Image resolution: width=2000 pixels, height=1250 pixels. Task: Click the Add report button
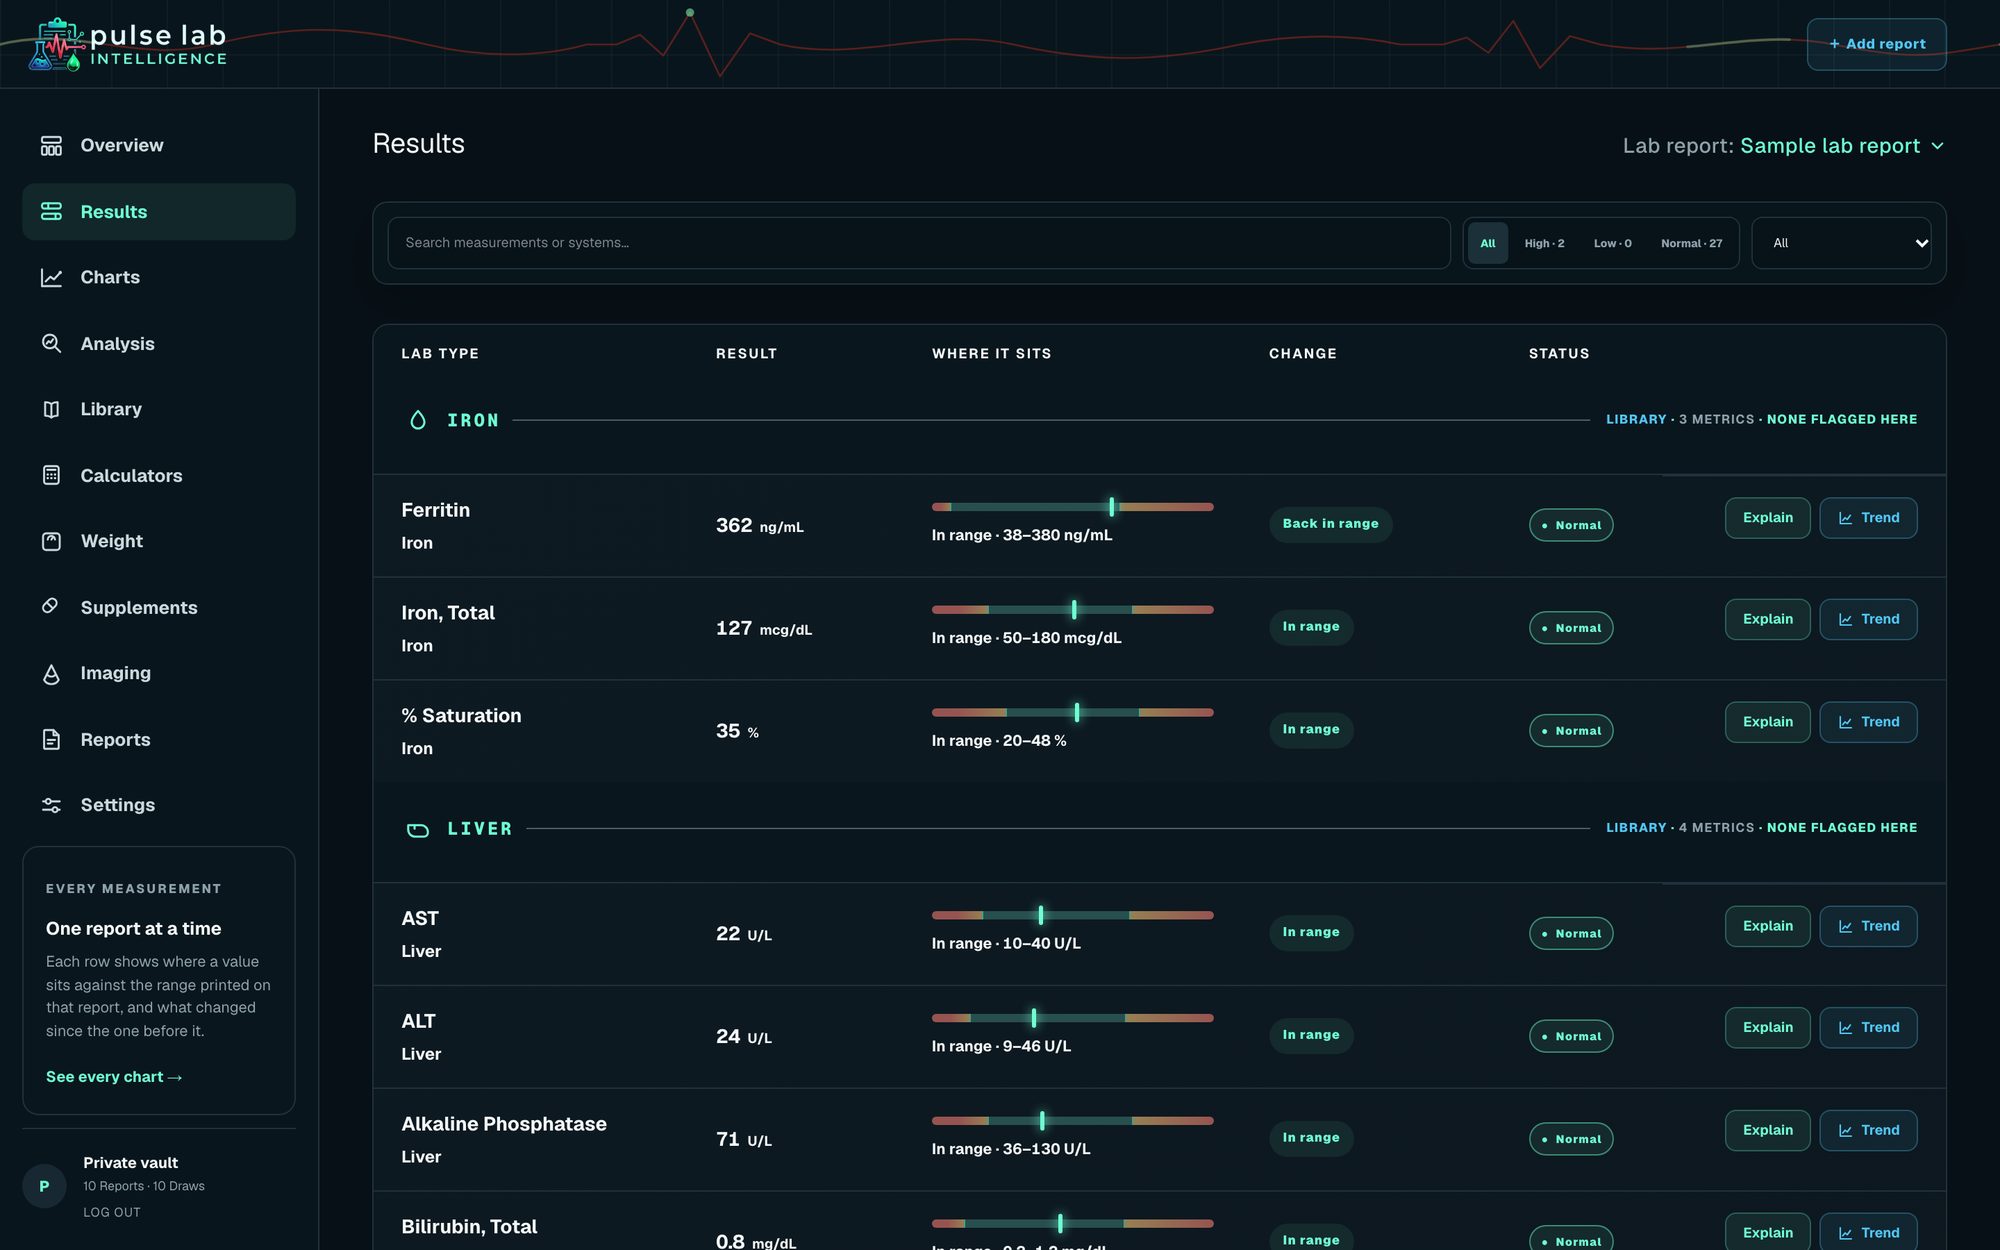tap(1876, 44)
